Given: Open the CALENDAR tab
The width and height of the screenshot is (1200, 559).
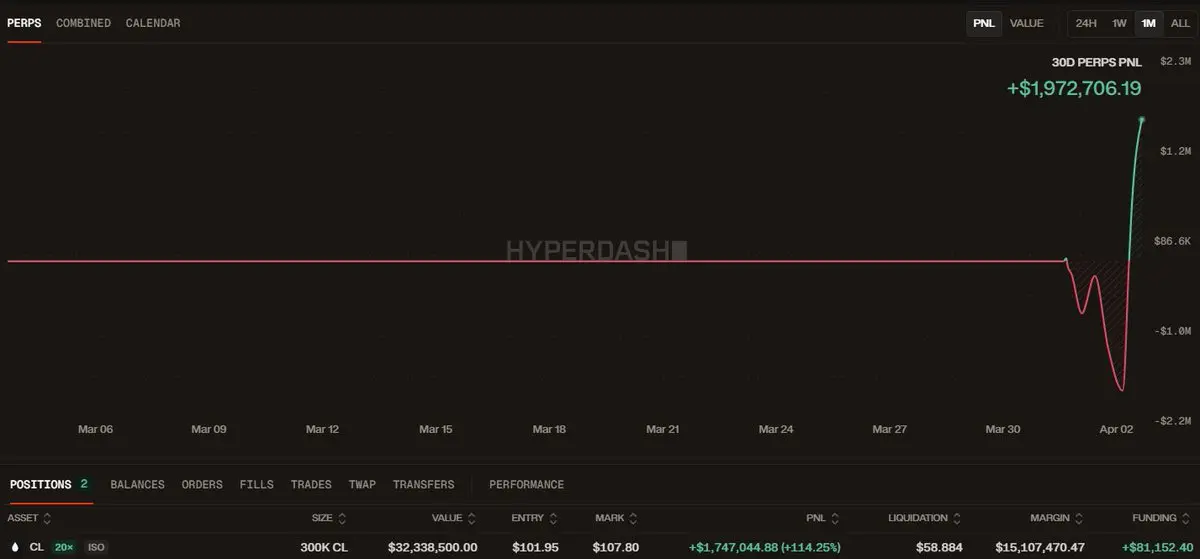Looking at the screenshot, I should pos(153,23).
